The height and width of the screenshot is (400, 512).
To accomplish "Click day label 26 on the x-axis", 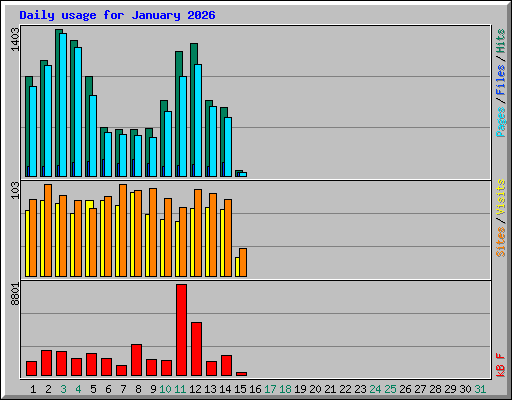I will point(405,389).
